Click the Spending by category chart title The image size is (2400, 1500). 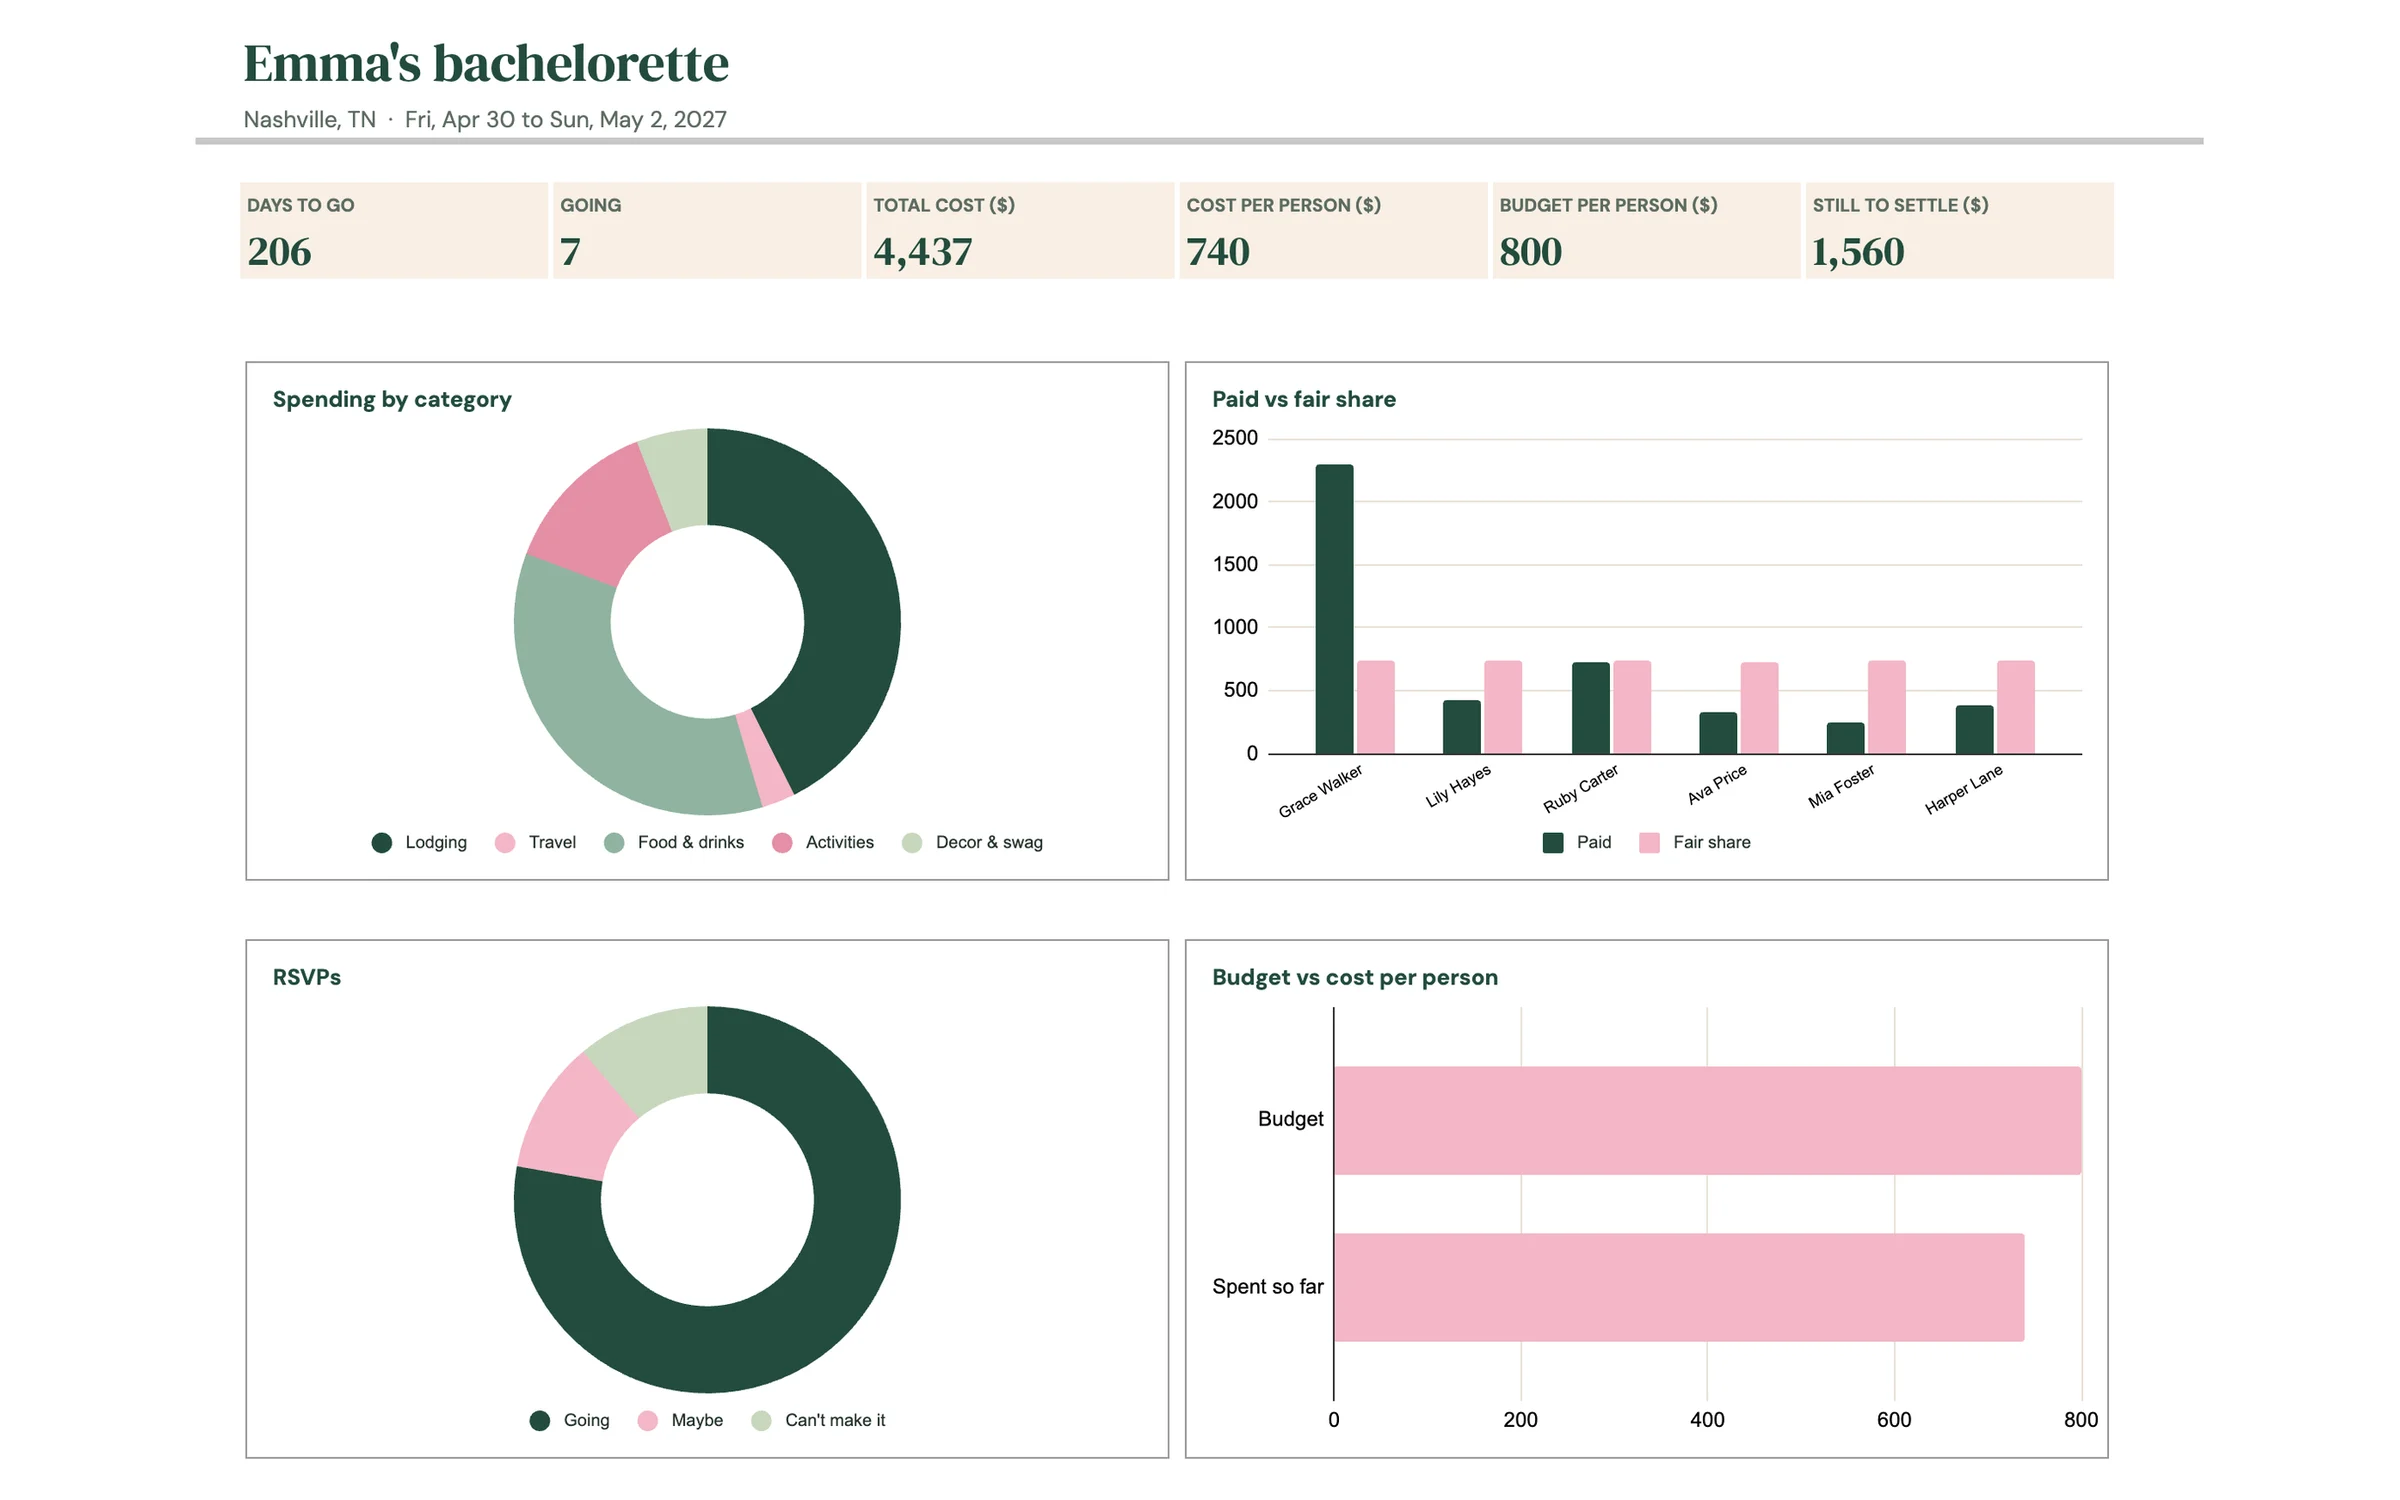point(392,400)
